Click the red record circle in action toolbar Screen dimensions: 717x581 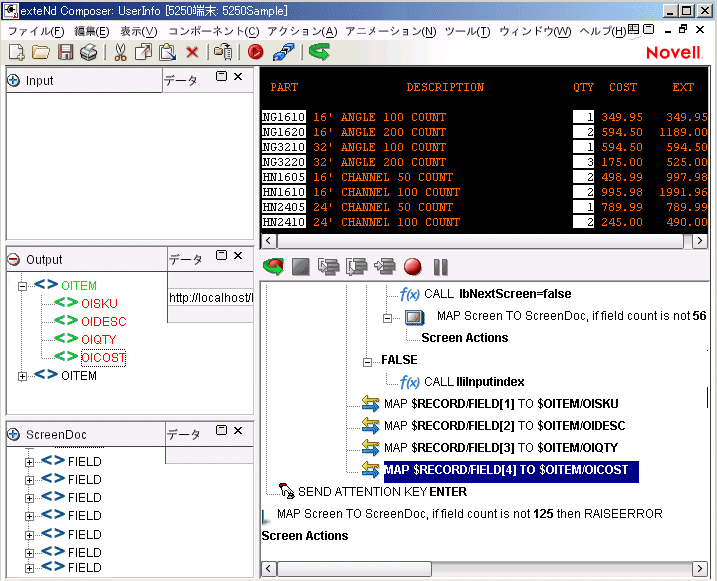coord(412,267)
